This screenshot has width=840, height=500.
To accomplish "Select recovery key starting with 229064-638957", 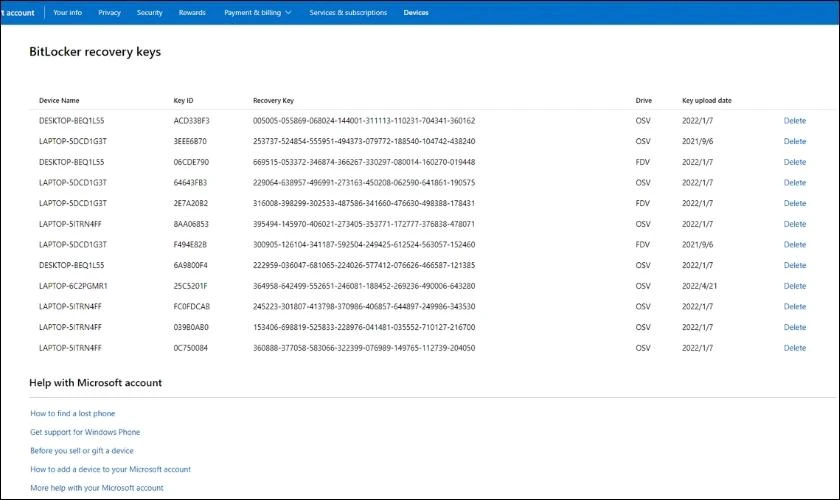I will coord(364,183).
